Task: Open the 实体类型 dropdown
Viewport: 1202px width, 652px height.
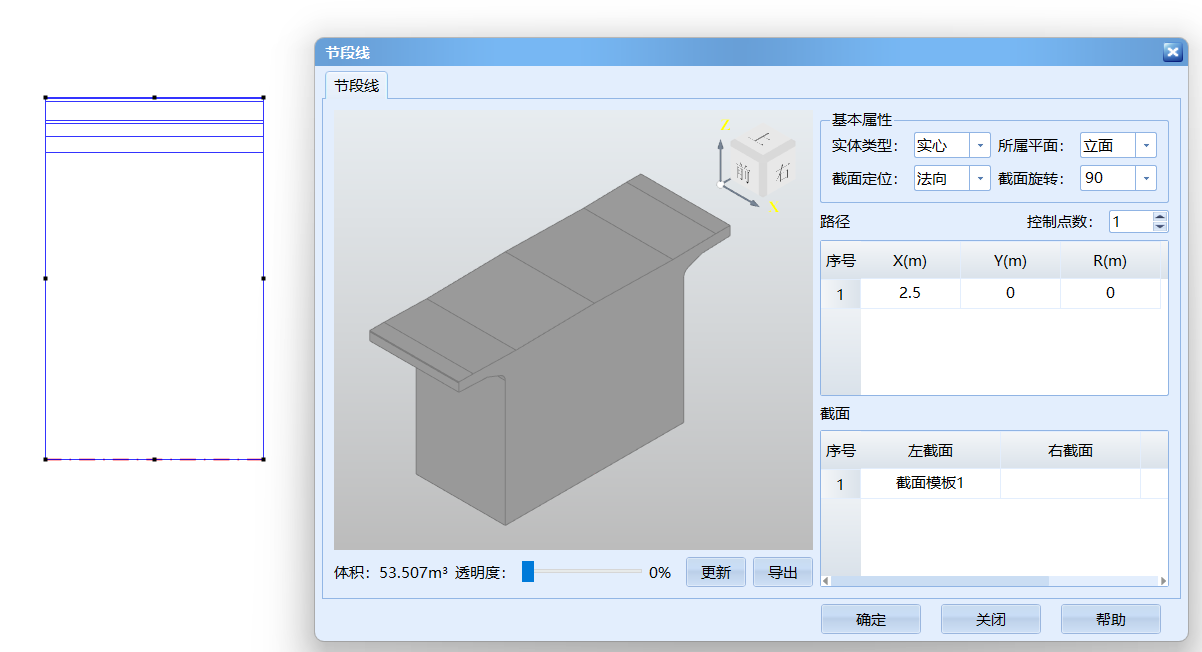Action: point(979,146)
